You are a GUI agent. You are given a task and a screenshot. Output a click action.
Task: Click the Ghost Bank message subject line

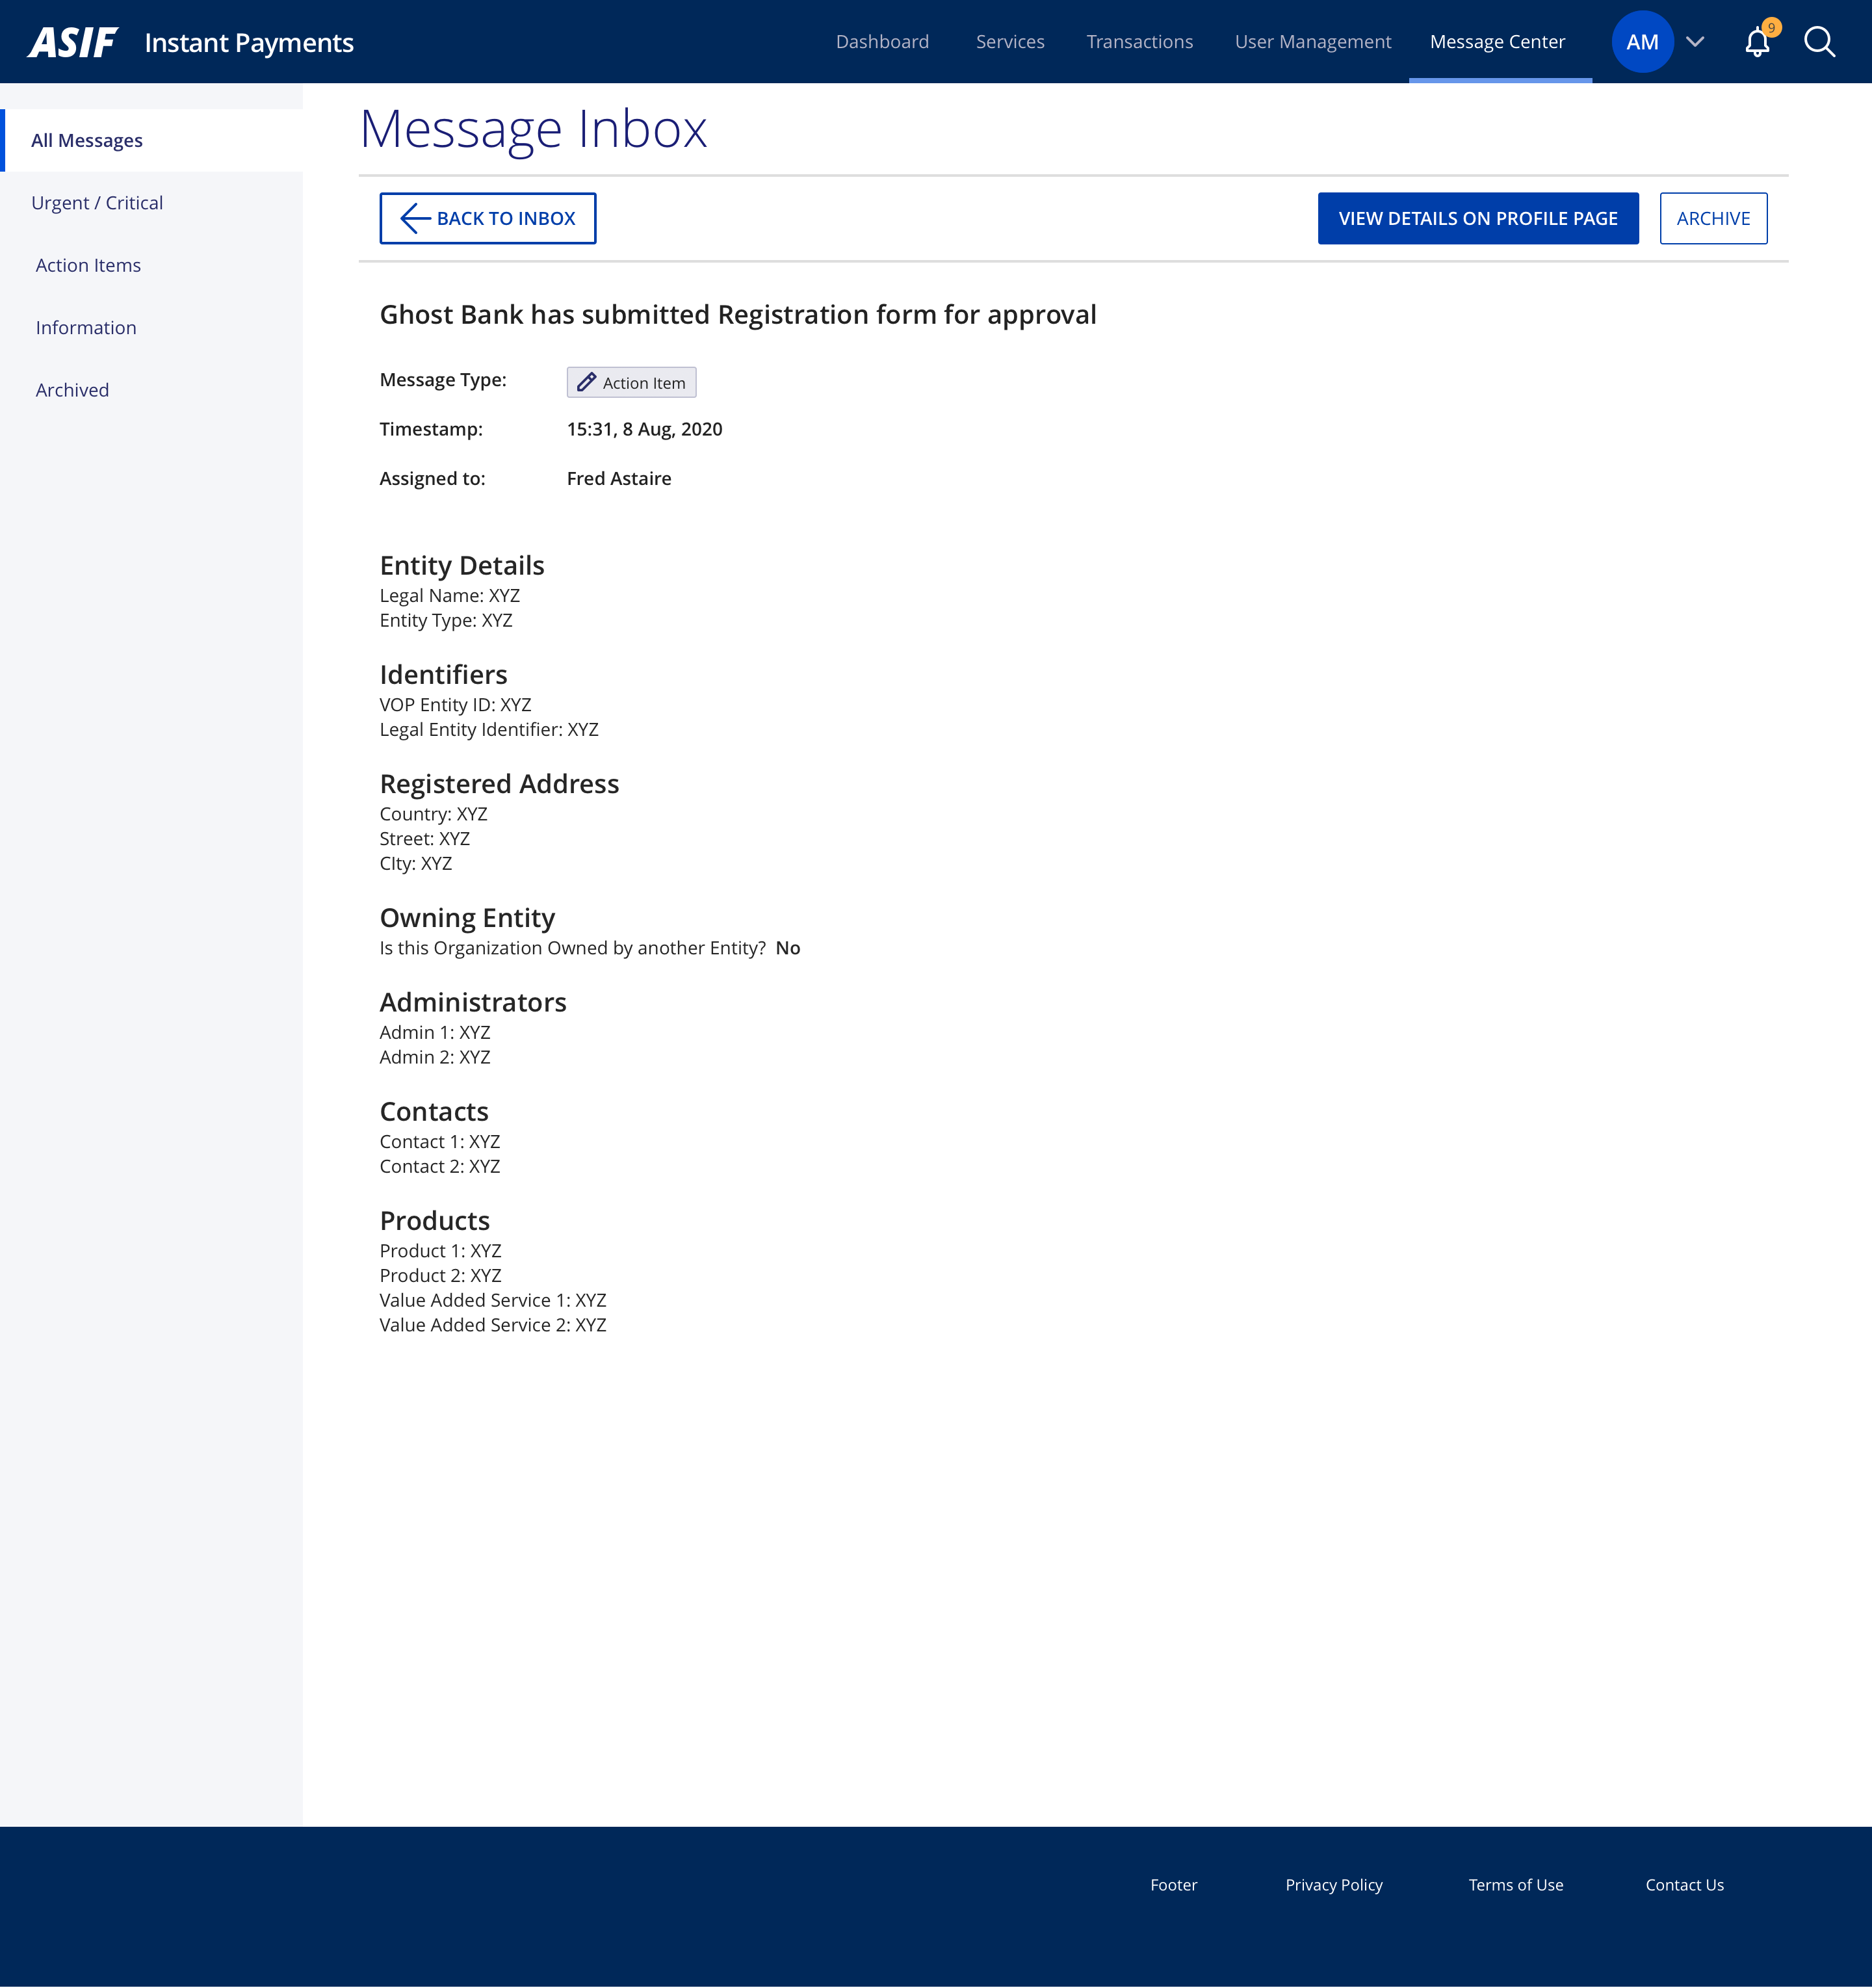click(x=738, y=315)
